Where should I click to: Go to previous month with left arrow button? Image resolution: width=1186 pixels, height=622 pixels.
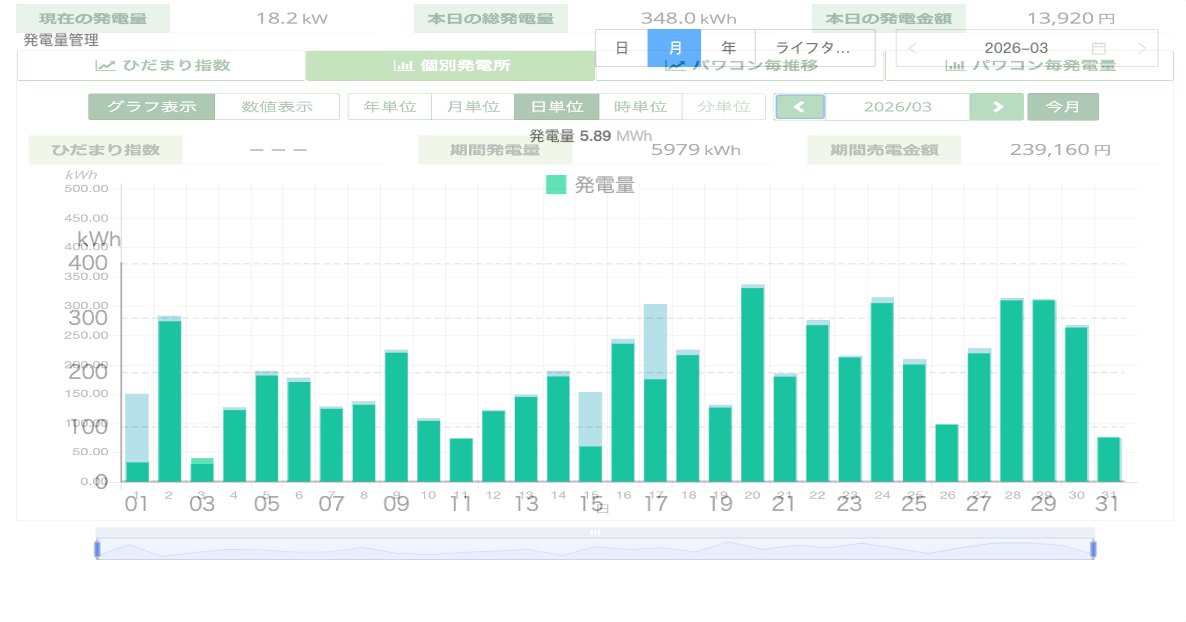tap(800, 107)
